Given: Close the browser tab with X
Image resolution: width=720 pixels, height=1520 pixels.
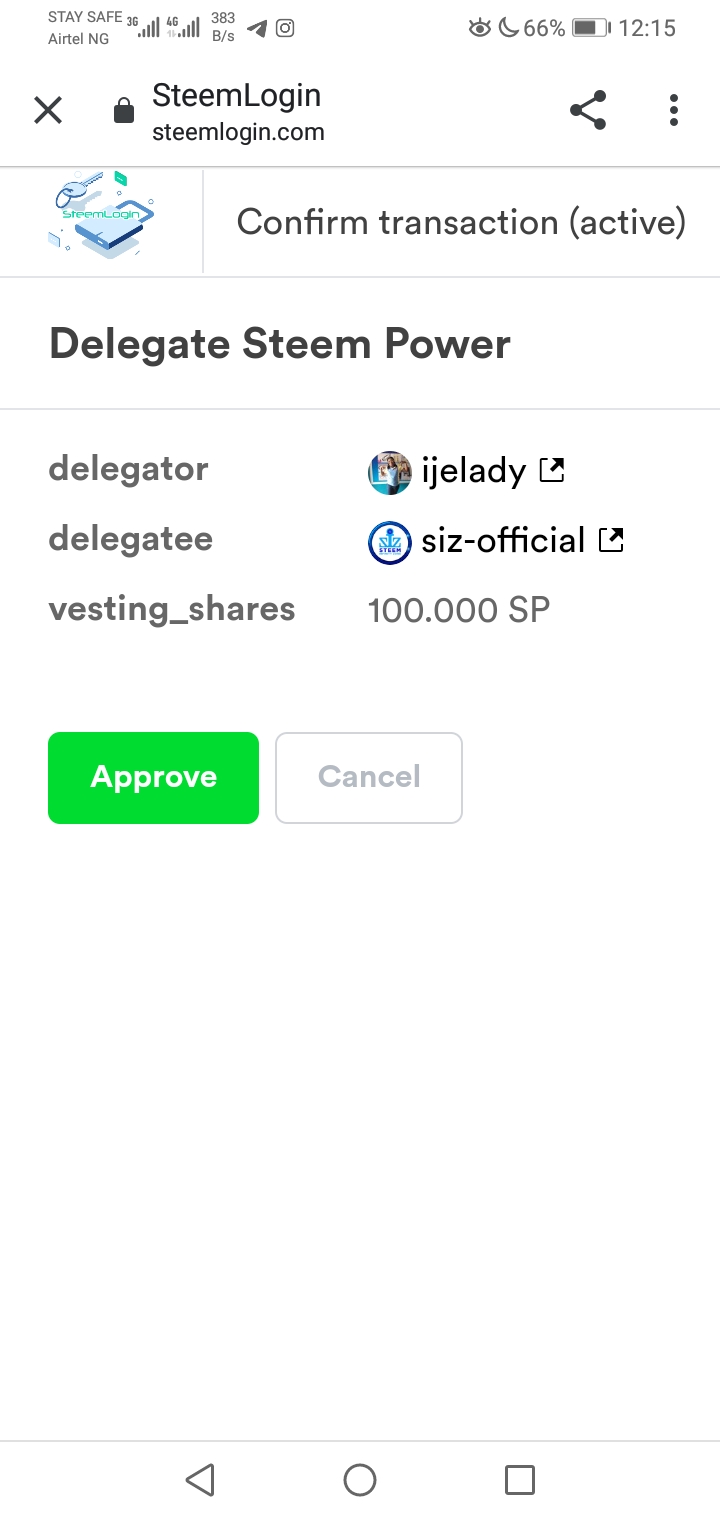Looking at the screenshot, I should coord(48,110).
